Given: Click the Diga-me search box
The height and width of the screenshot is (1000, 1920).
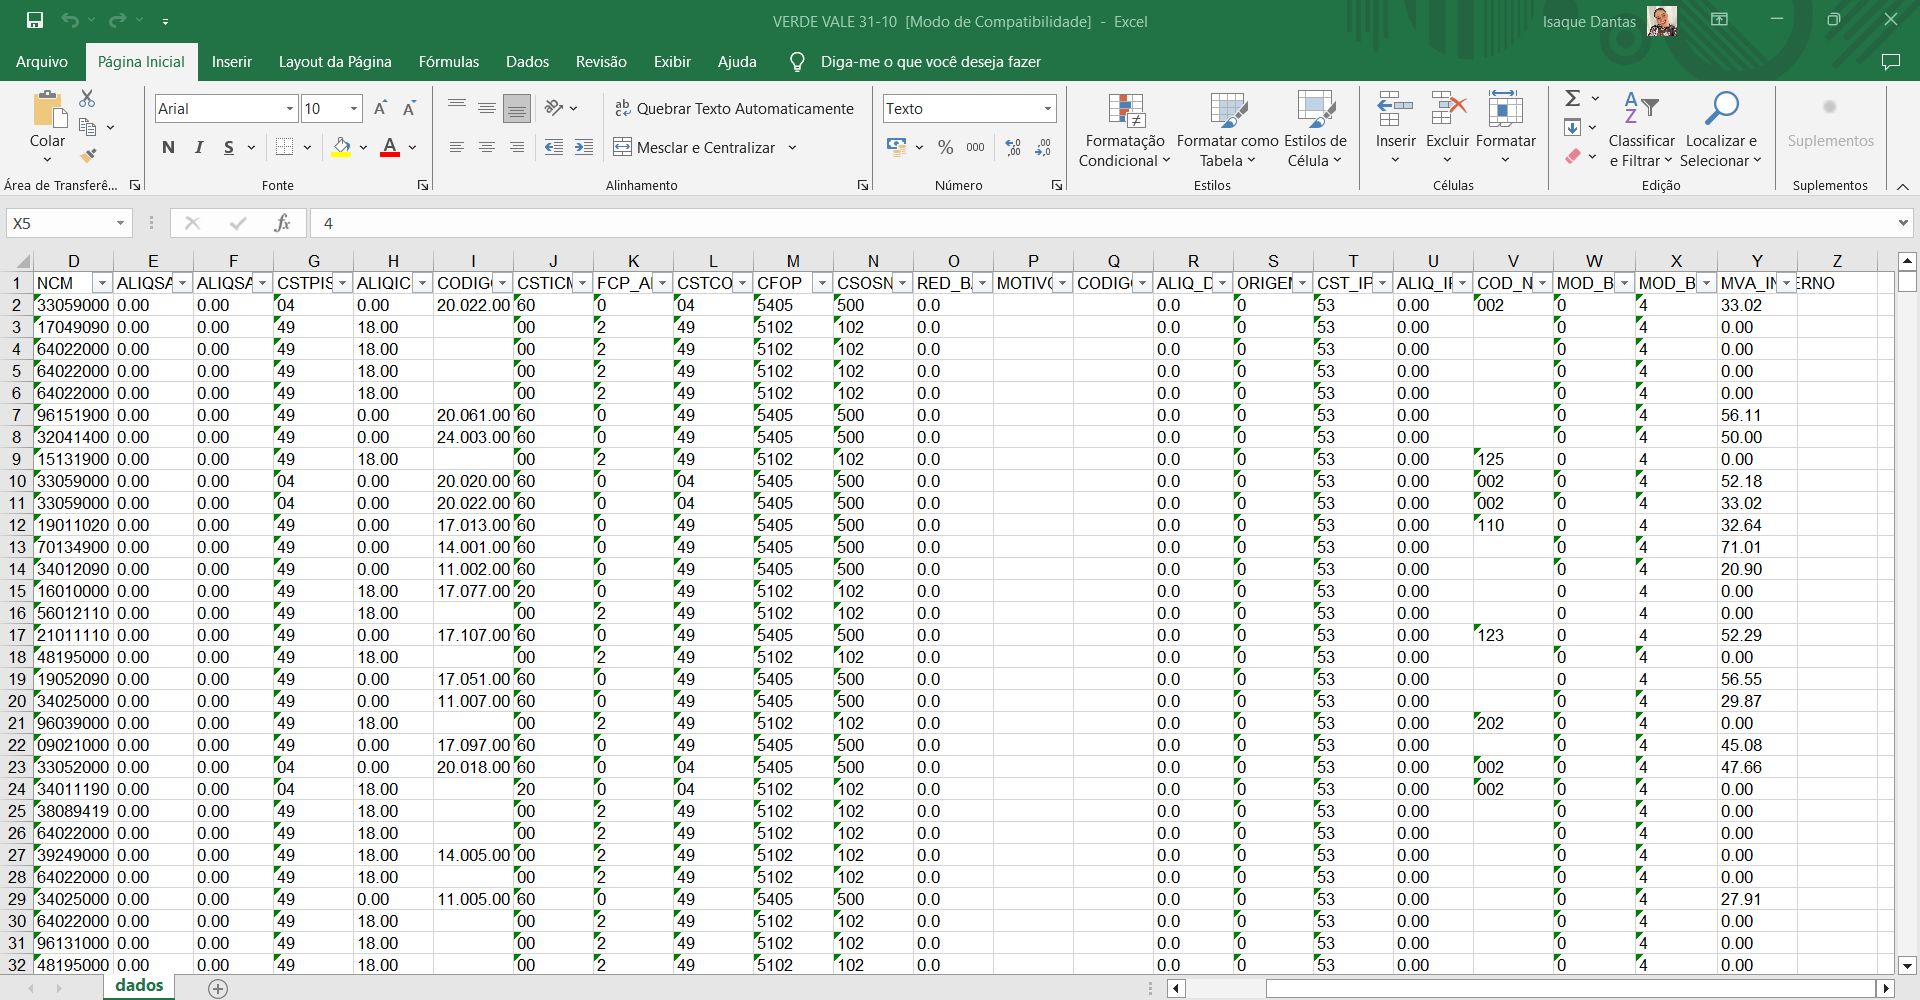Looking at the screenshot, I should (x=930, y=62).
